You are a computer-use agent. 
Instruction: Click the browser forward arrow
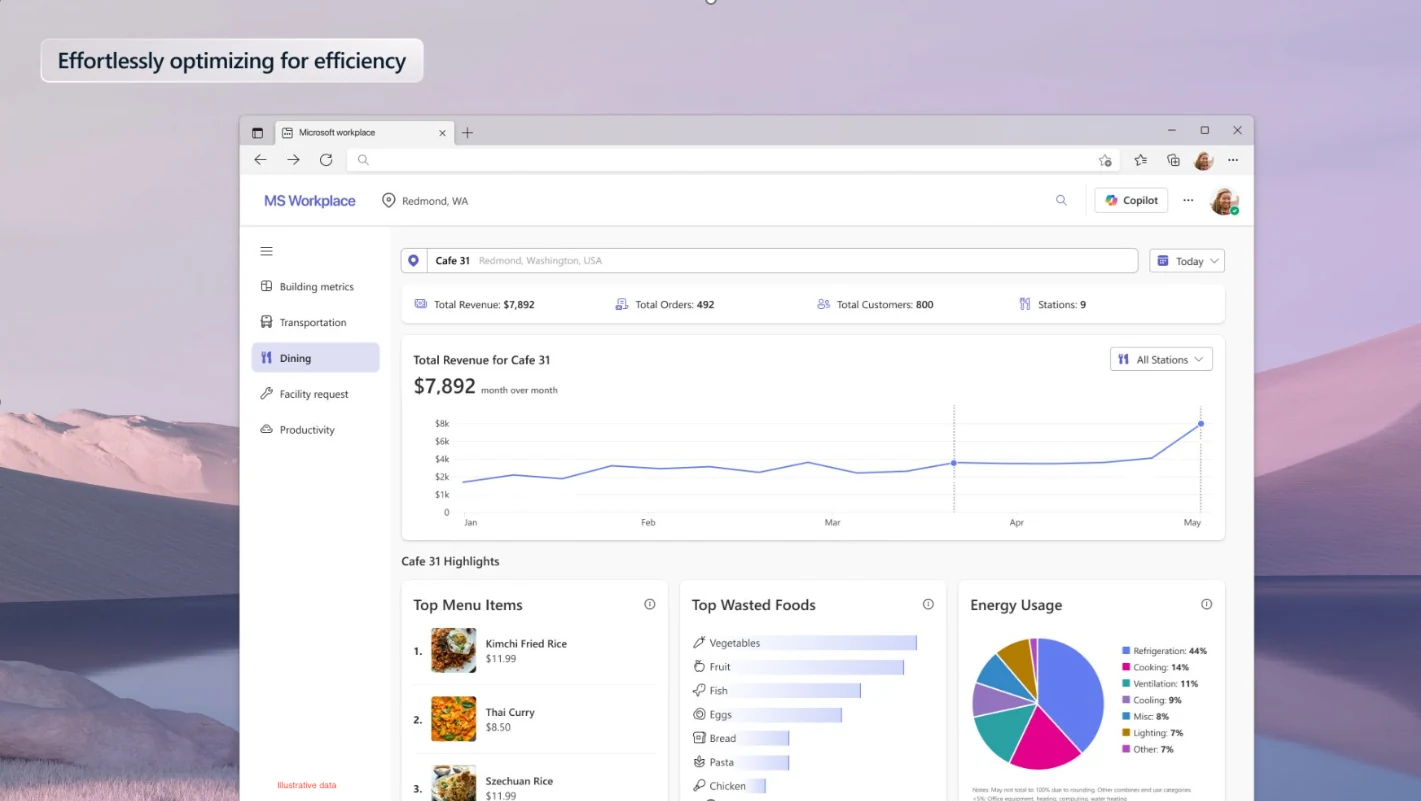point(293,160)
